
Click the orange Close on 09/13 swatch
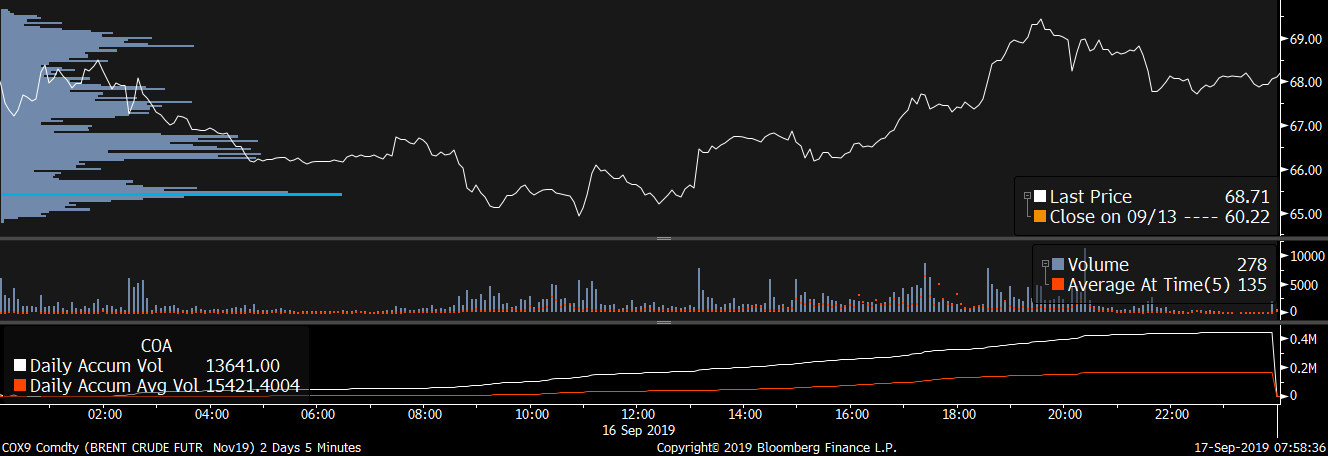coord(1040,216)
